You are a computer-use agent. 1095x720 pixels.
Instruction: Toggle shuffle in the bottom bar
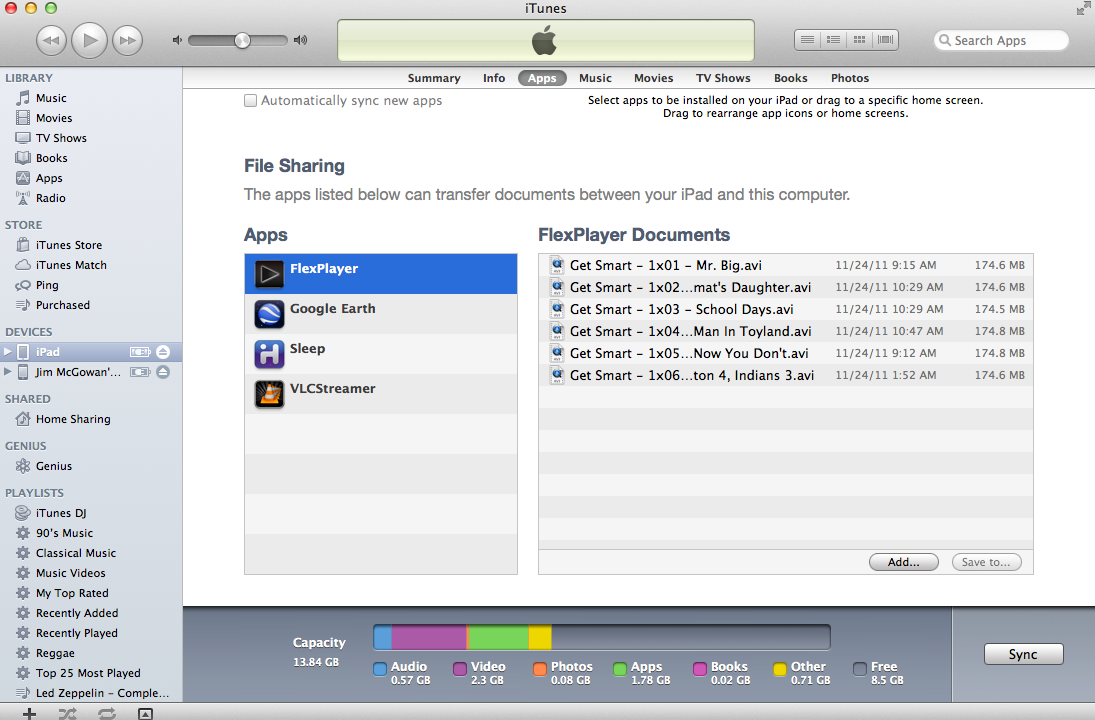coord(68,713)
